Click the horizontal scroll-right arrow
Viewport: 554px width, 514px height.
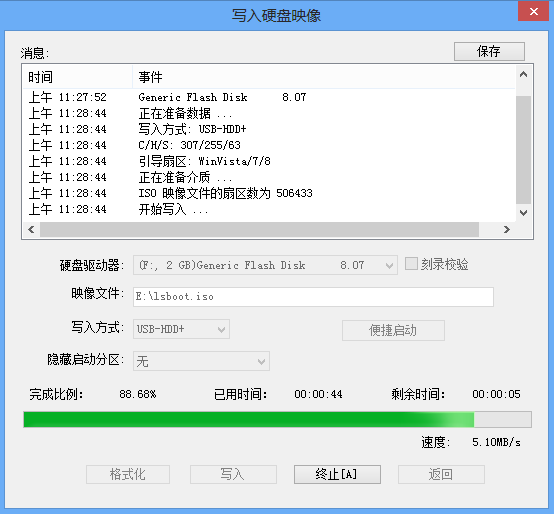tap(507, 230)
